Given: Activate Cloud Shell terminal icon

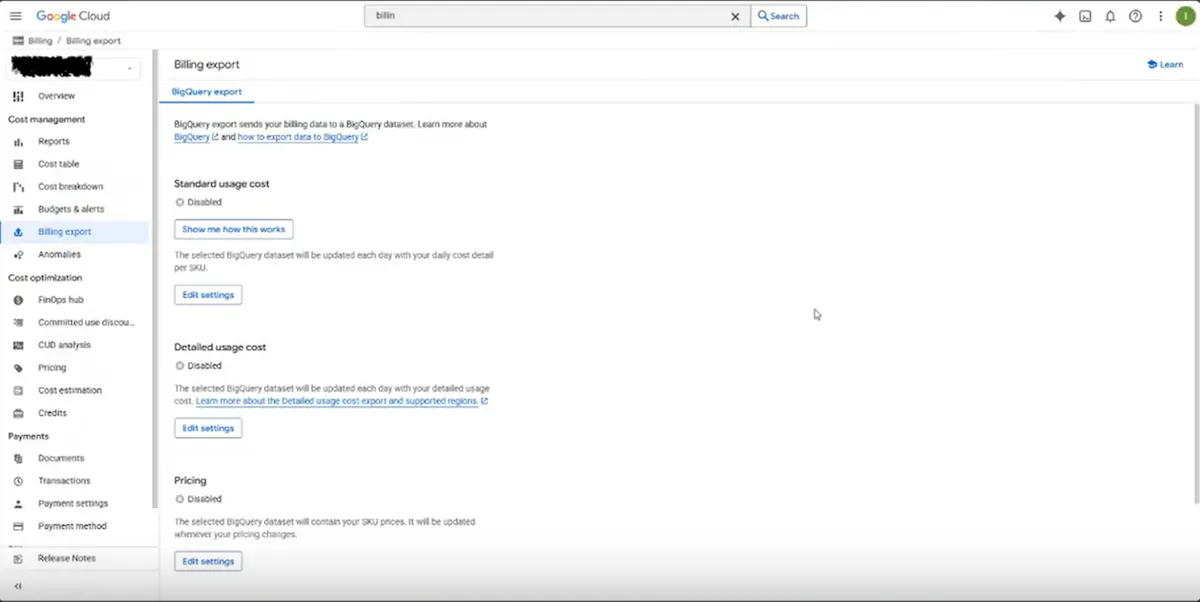Looking at the screenshot, I should point(1085,16).
